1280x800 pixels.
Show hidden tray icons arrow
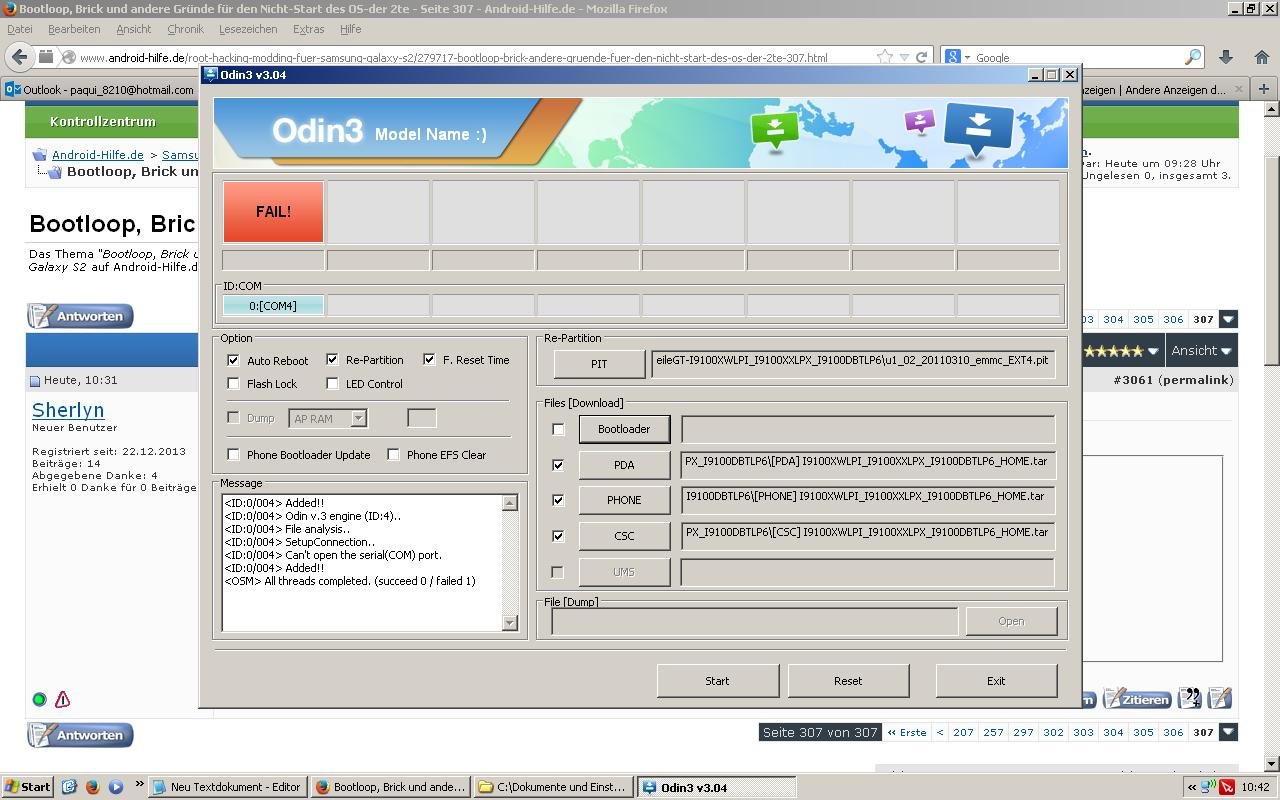pyautogui.click(x=1191, y=787)
